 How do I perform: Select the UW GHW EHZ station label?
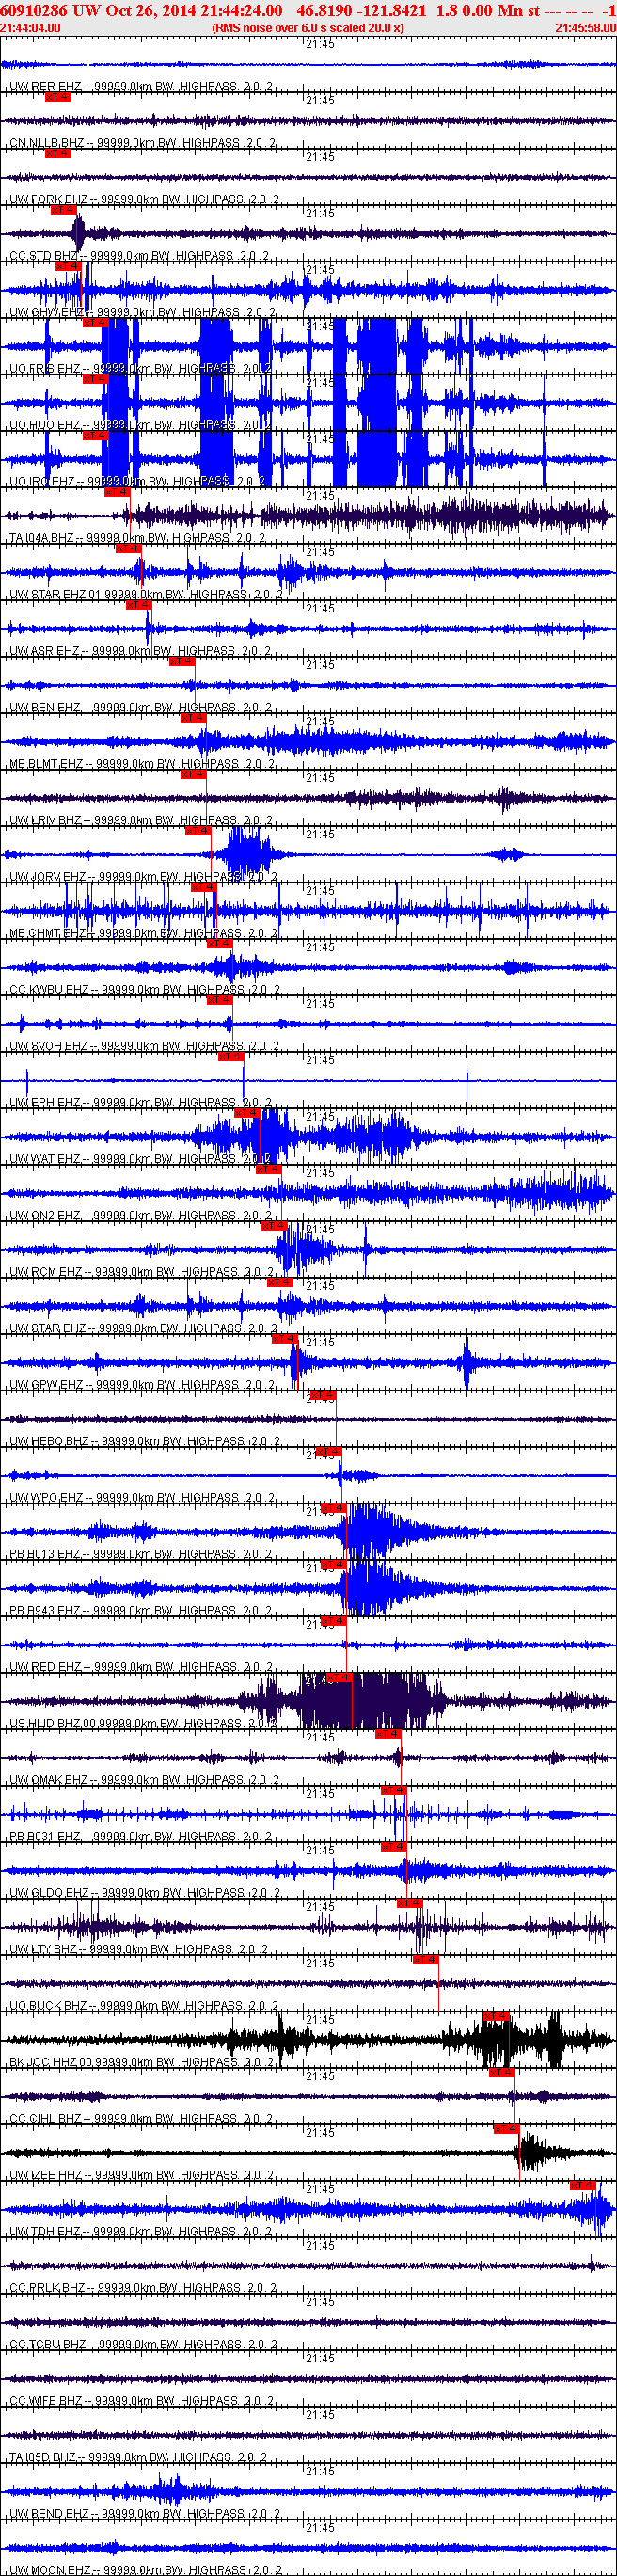coord(143,313)
